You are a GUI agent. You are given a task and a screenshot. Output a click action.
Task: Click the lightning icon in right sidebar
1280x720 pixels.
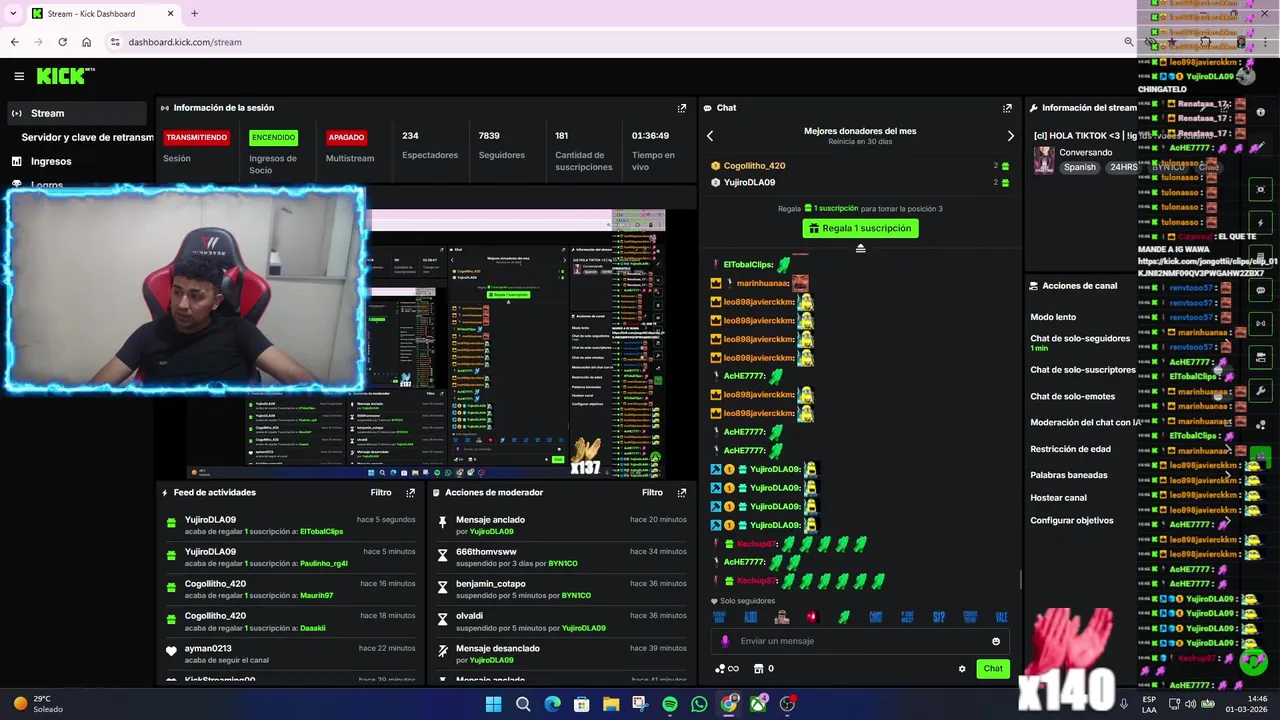[1261, 223]
